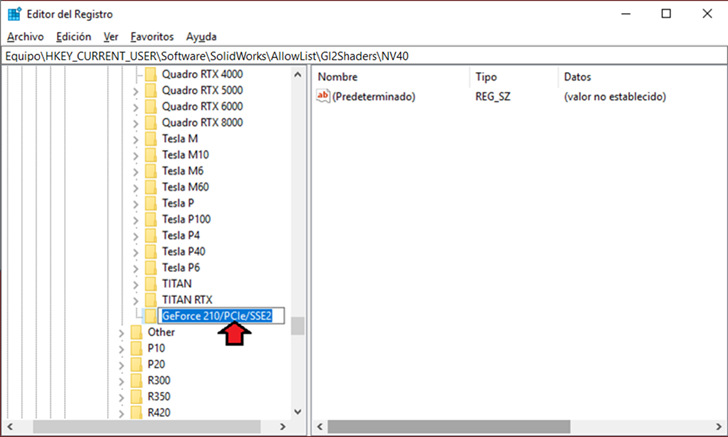Click the Tesla M60 folder icon
This screenshot has height=437, width=728.
150,187
